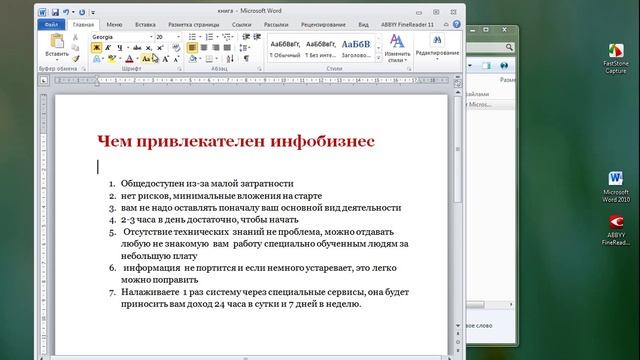
Task: Toggle right text alignment
Action: point(216,48)
